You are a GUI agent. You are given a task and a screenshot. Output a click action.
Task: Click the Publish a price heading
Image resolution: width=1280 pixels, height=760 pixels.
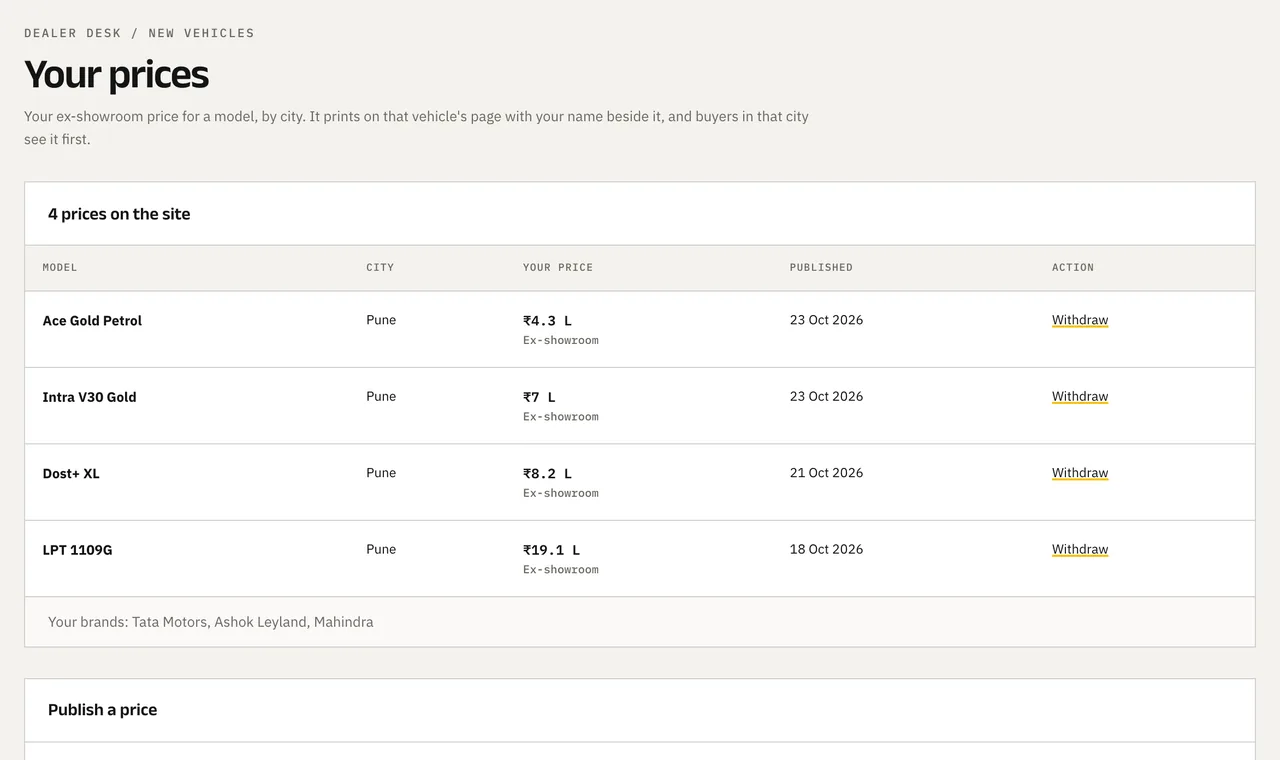pos(102,710)
